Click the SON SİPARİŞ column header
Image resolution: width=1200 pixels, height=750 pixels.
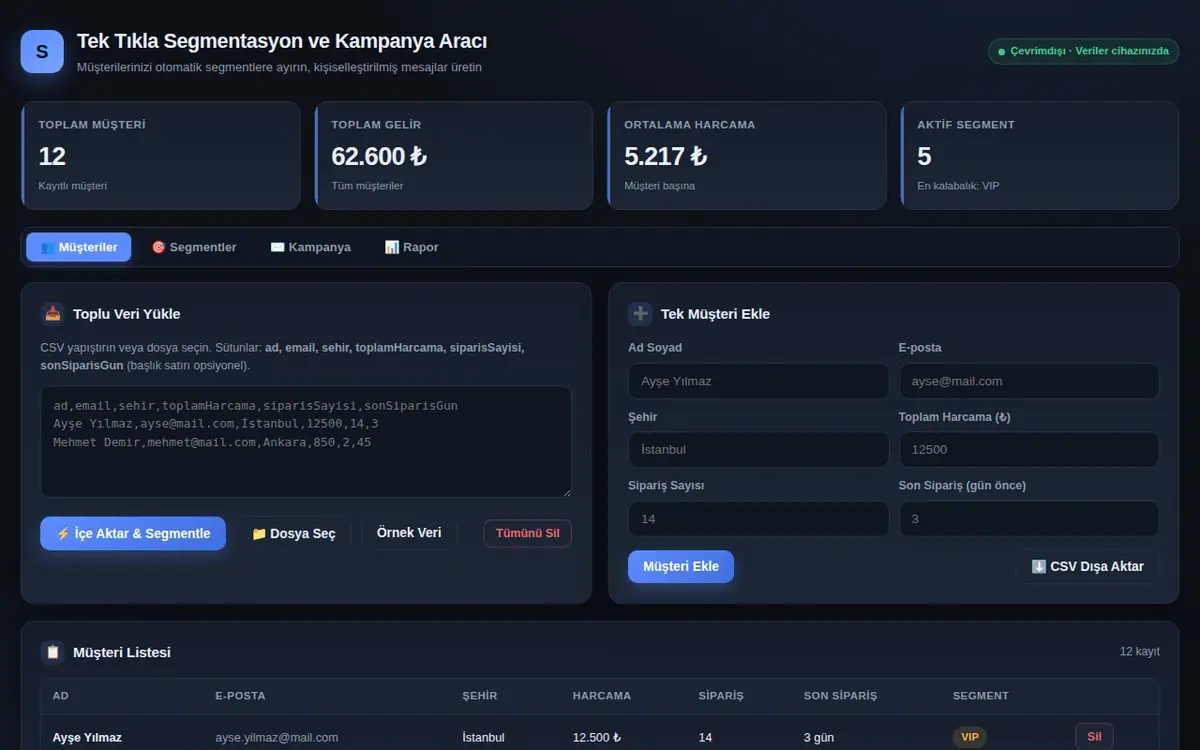[x=840, y=696]
